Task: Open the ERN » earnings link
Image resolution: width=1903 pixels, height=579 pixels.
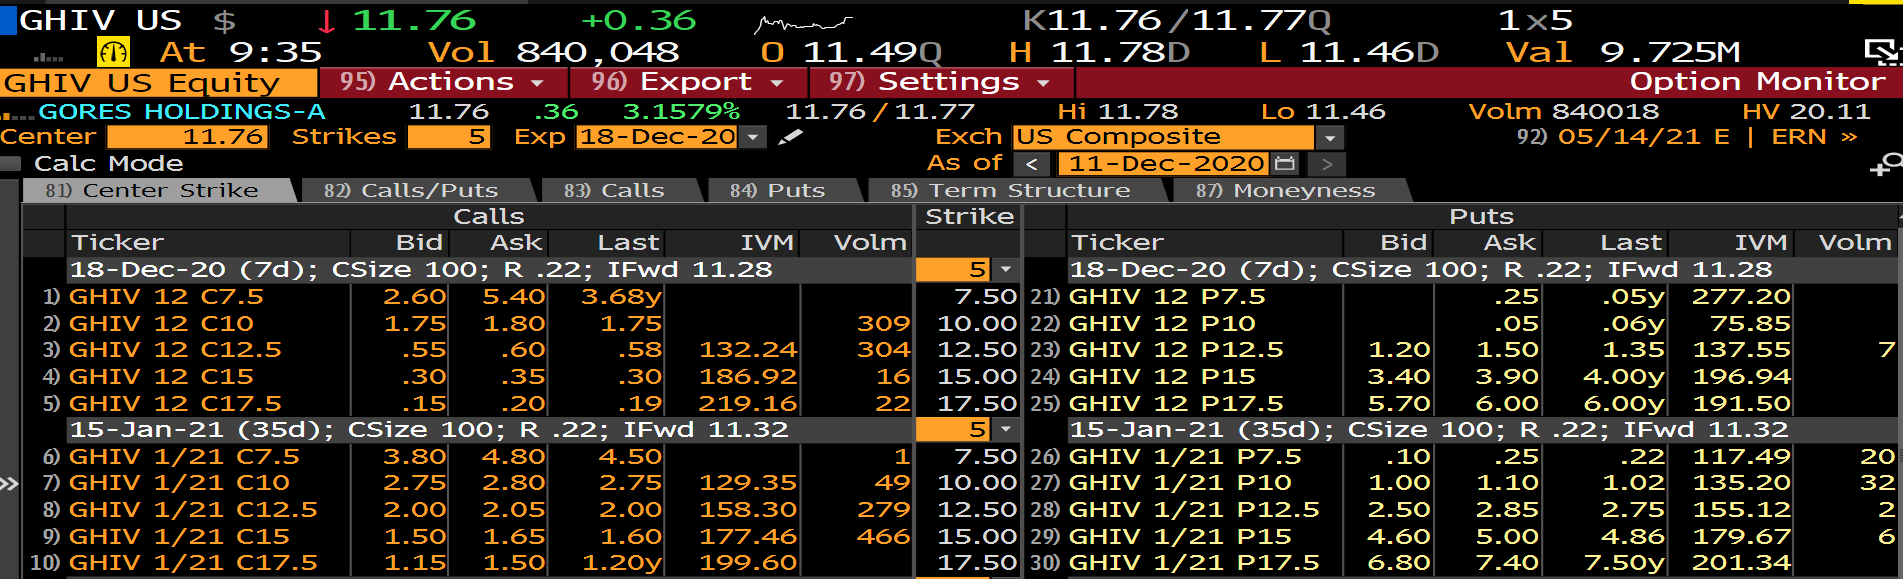Action: pyautogui.click(x=1814, y=137)
